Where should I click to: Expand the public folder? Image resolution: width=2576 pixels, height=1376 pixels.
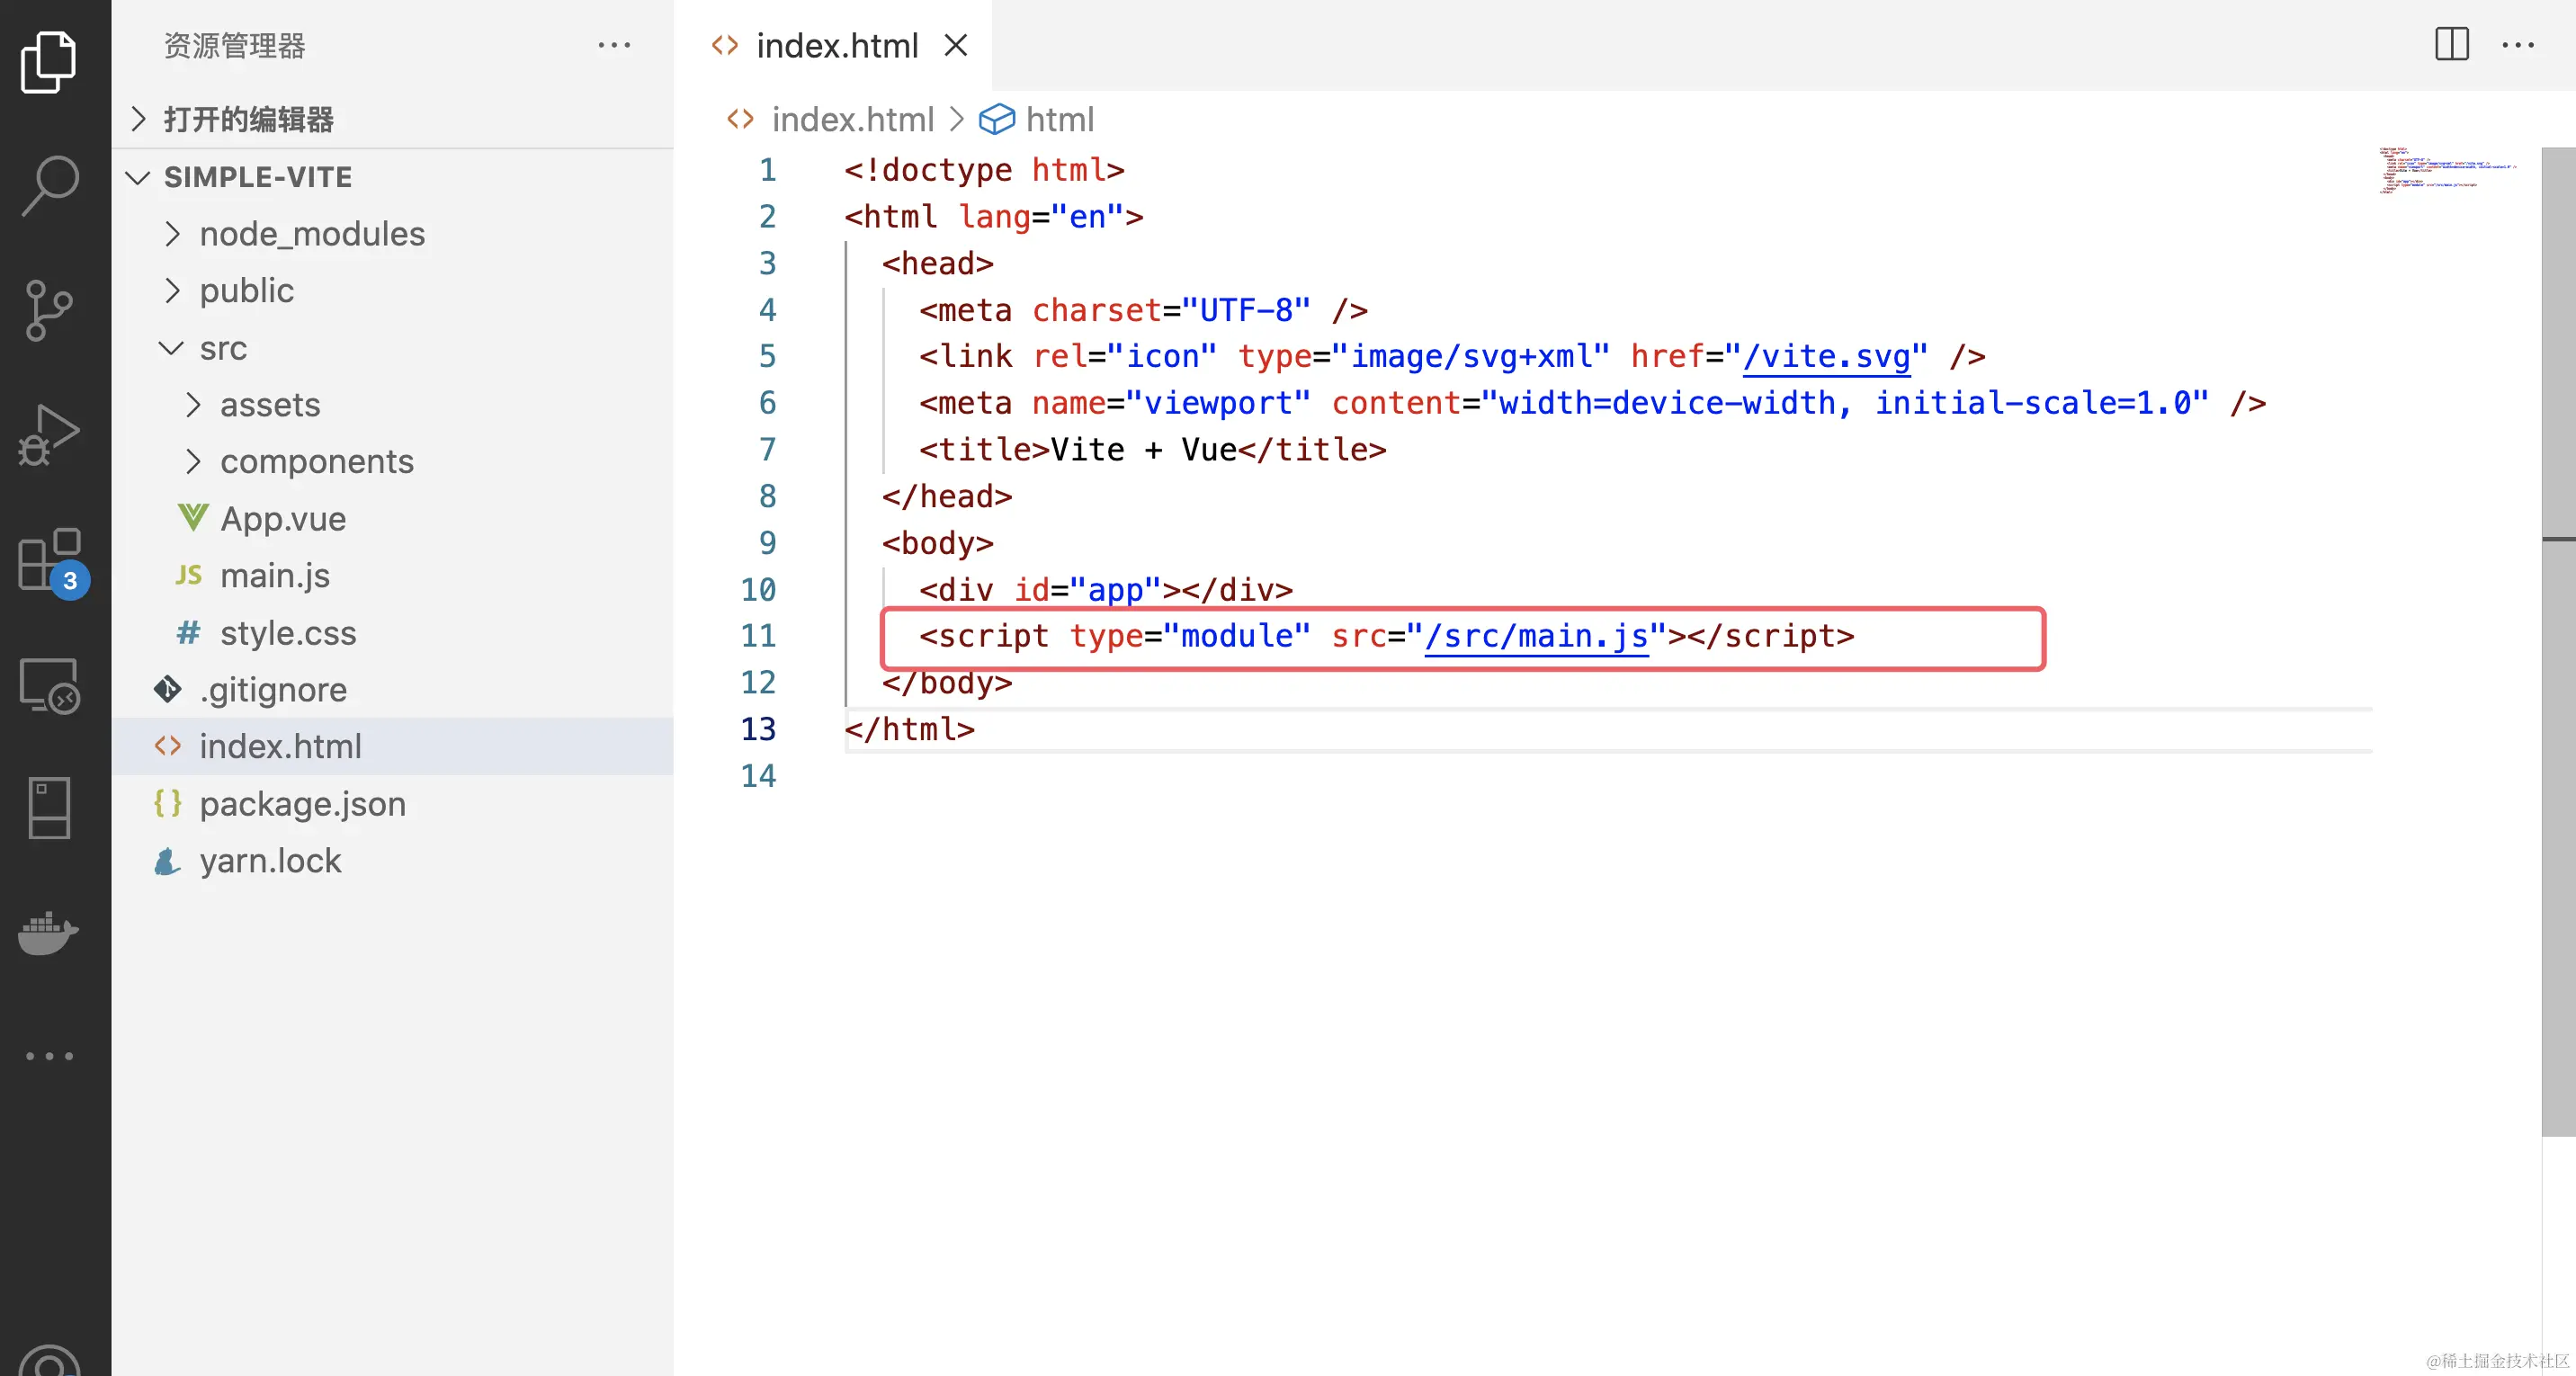[393, 290]
